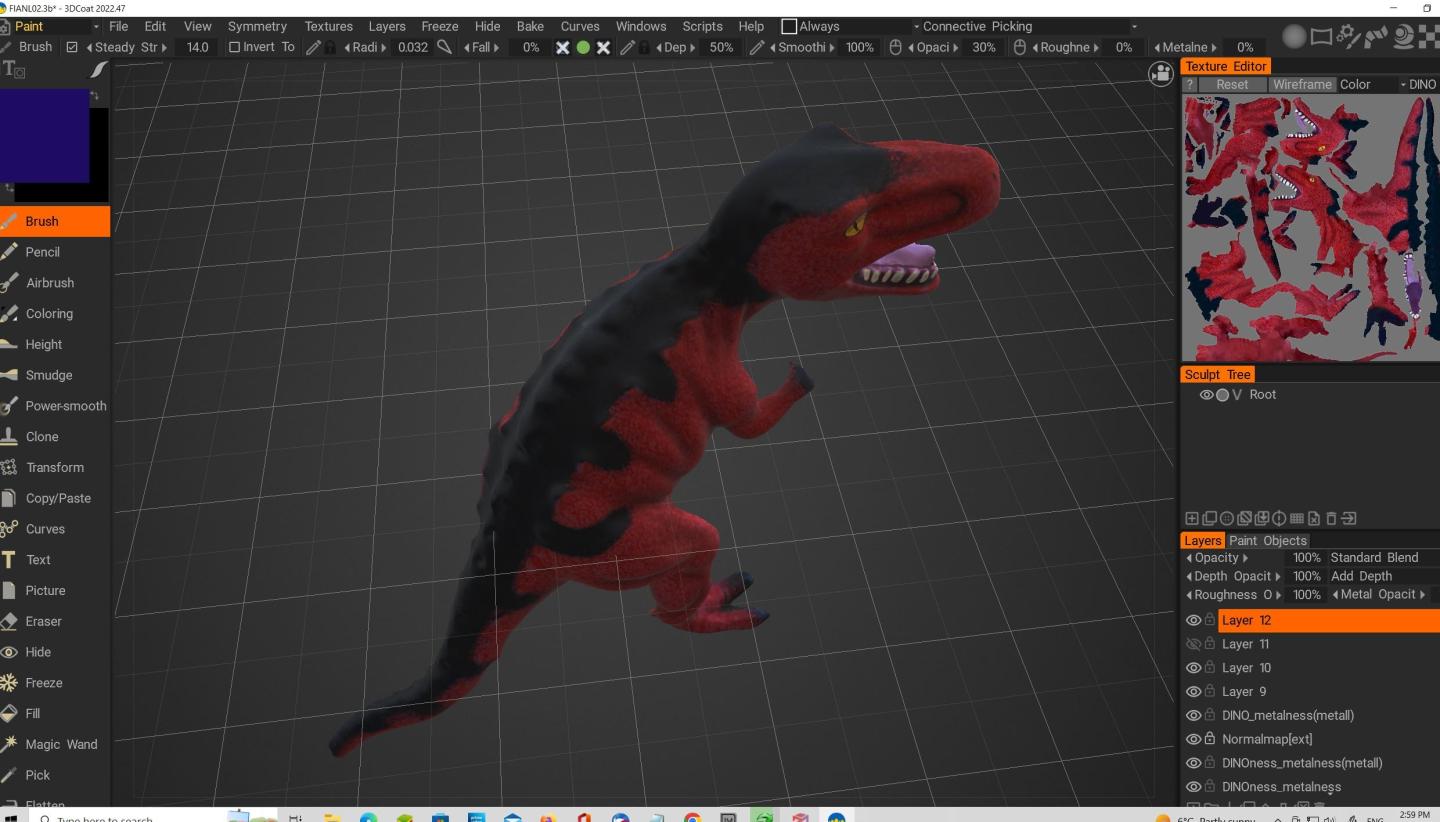Image resolution: width=1440 pixels, height=822 pixels.
Task: Open the DINO texture set dropdown
Action: 1423,85
